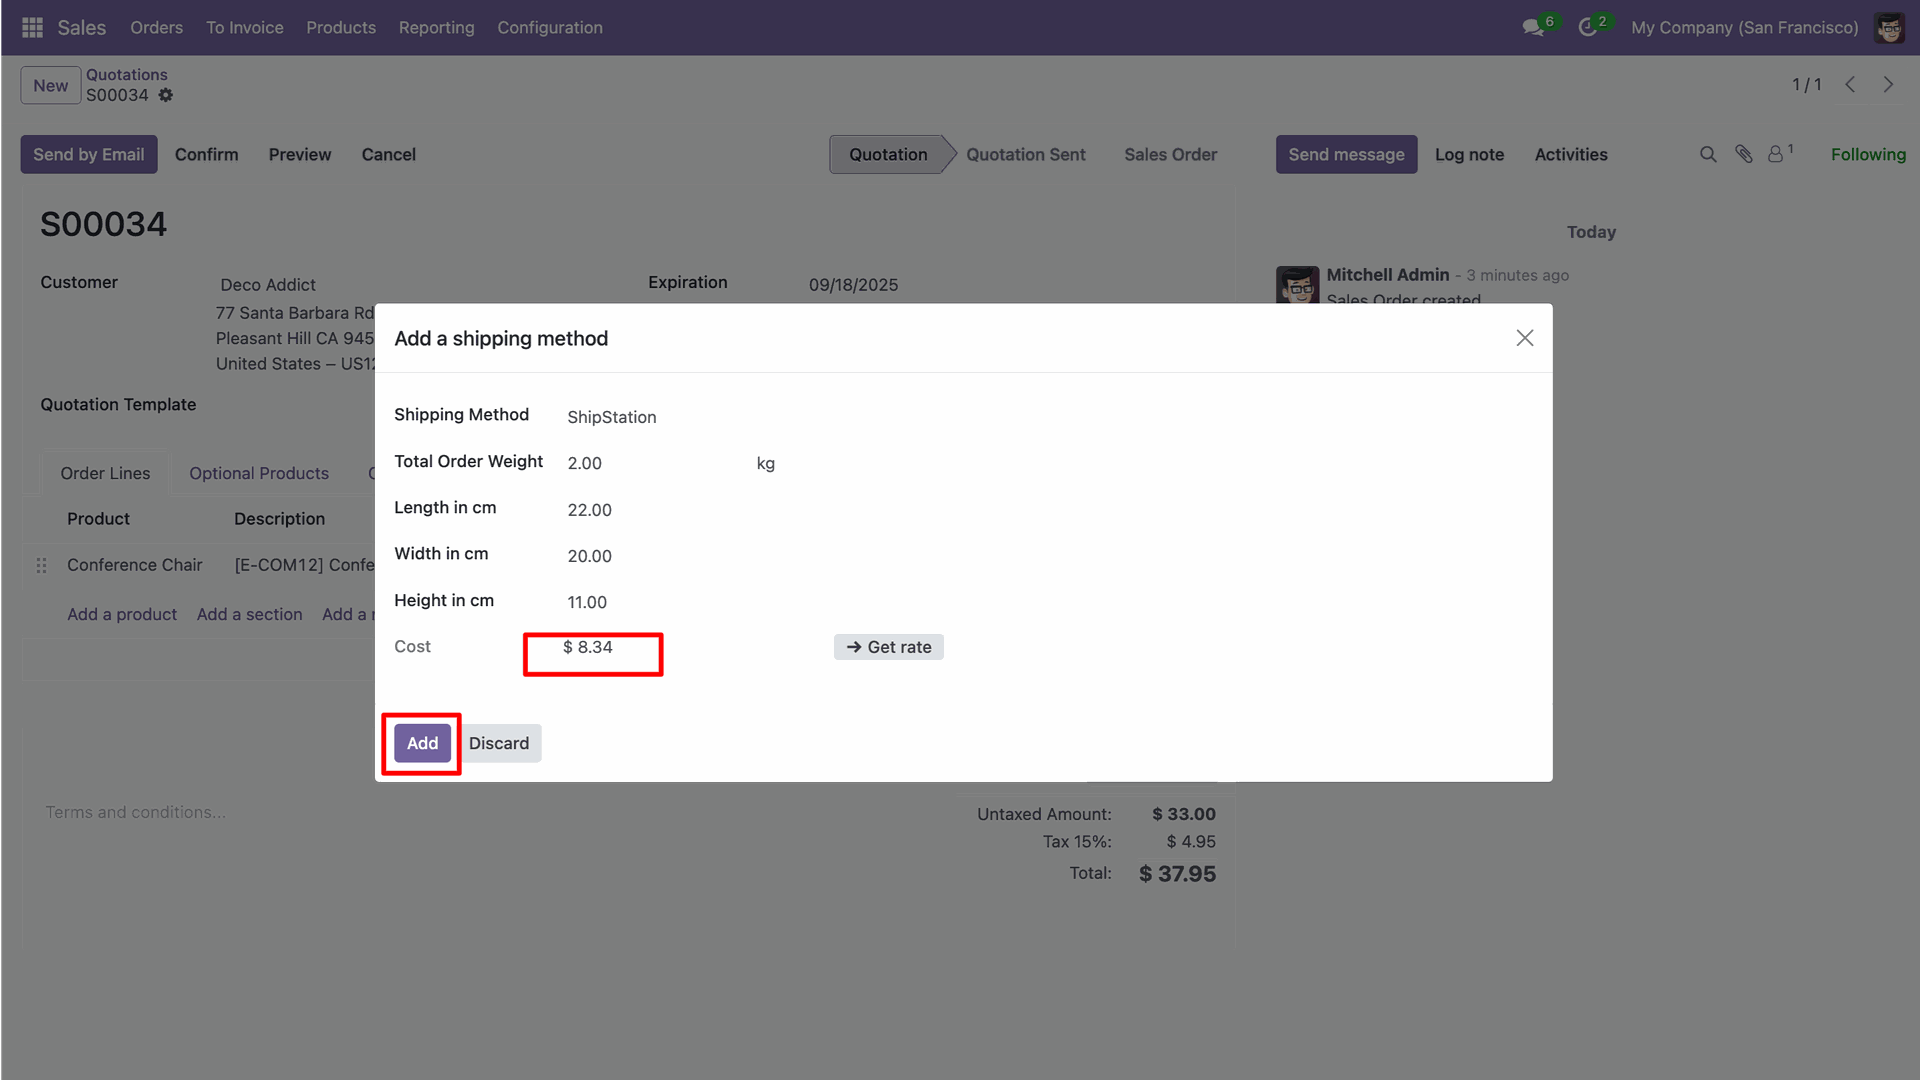Open My Company (San Francisco) switcher
The image size is (1920, 1080).
1744,28
